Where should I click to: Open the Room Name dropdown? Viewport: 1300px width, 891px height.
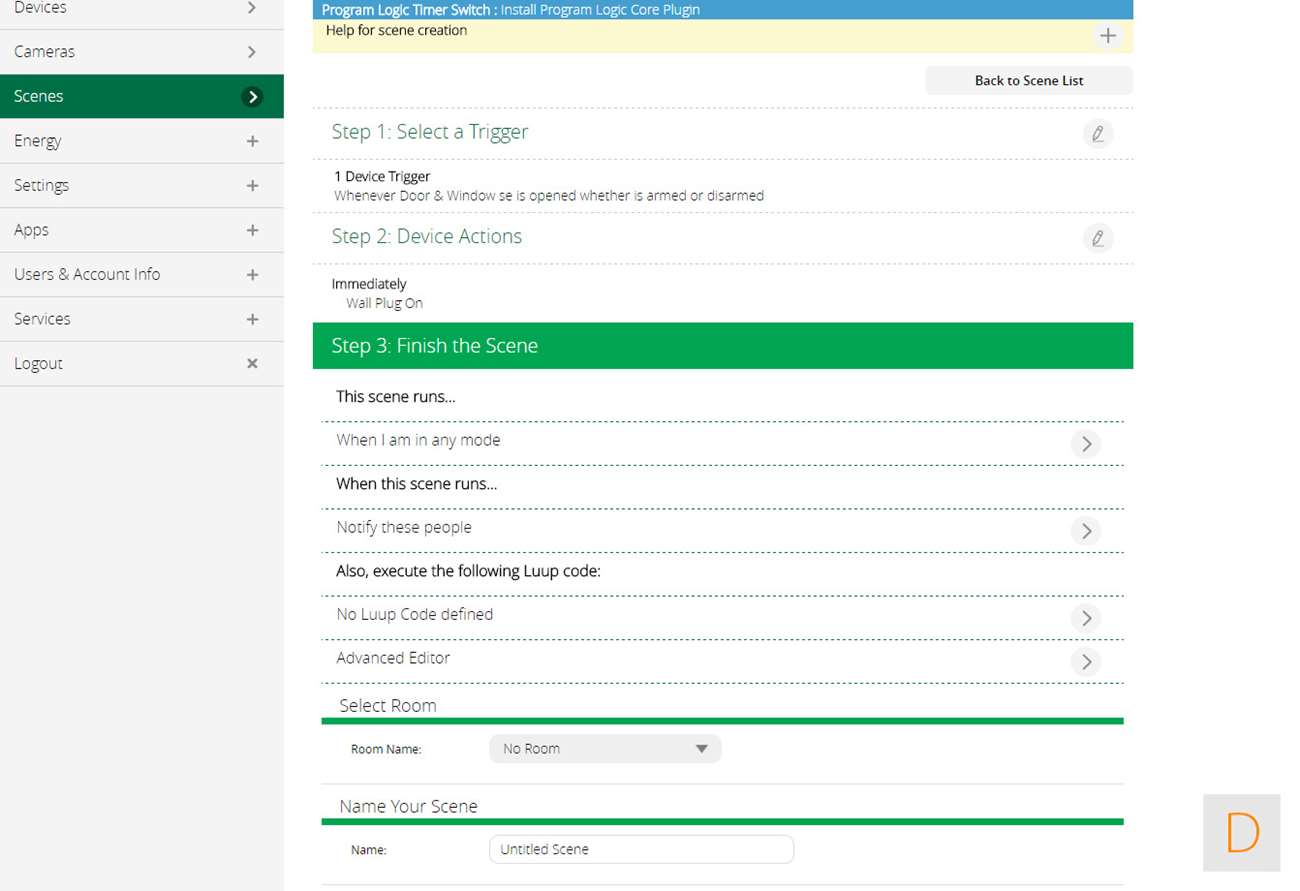(x=604, y=749)
